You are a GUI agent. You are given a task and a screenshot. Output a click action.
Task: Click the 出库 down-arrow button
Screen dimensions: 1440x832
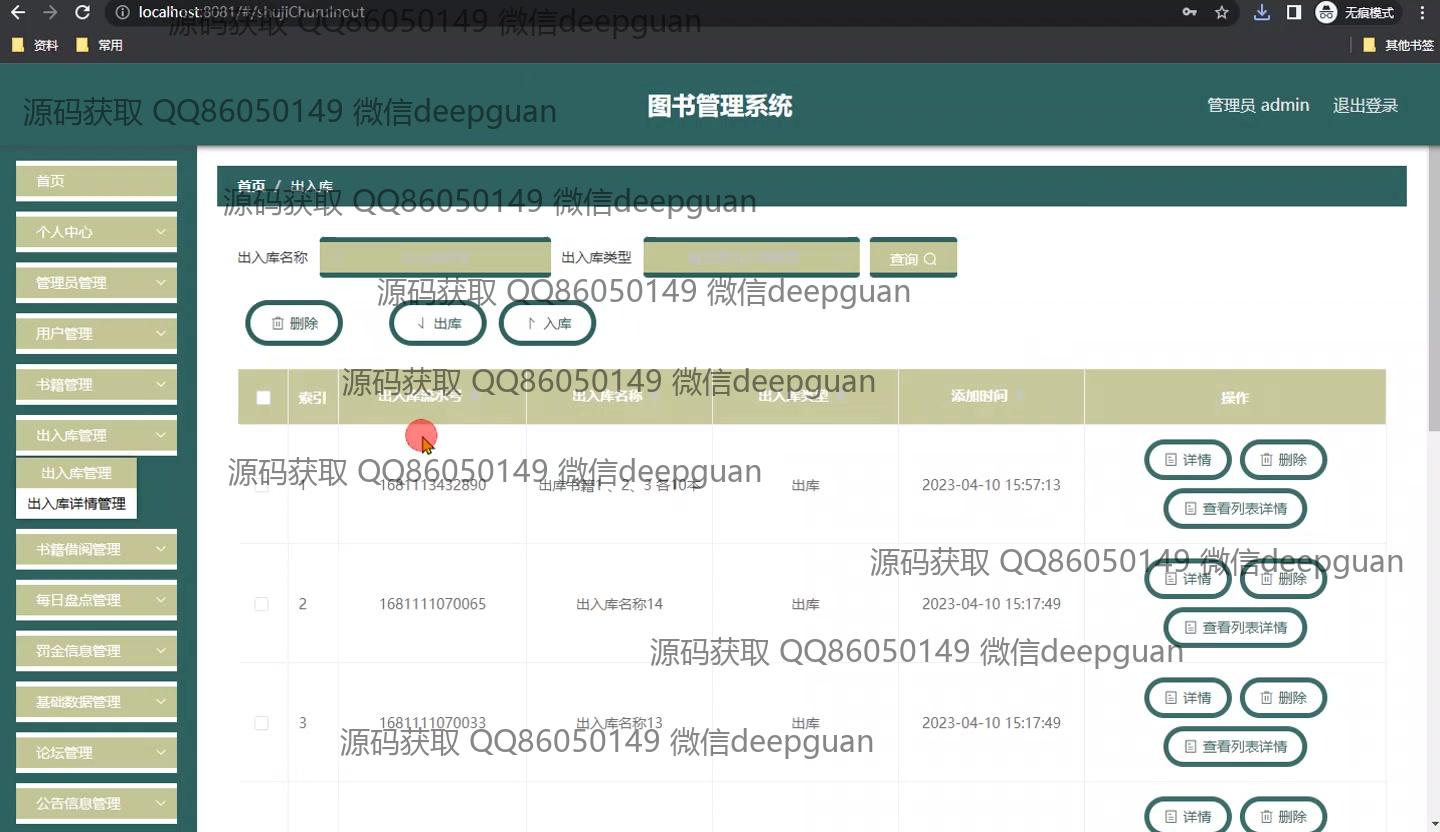(438, 323)
